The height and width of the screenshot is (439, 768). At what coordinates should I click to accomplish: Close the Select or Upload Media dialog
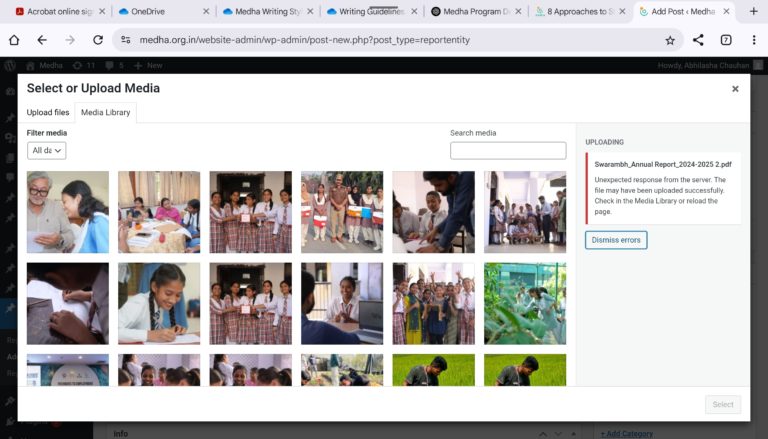click(735, 89)
